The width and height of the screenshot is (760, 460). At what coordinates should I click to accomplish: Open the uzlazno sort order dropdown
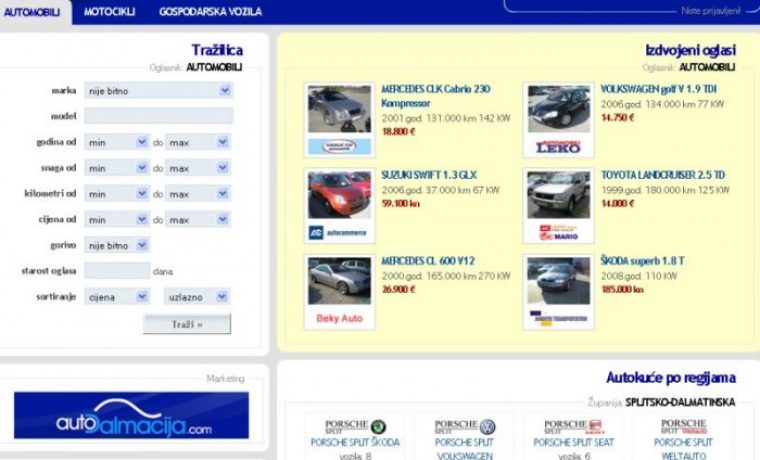pos(197,297)
